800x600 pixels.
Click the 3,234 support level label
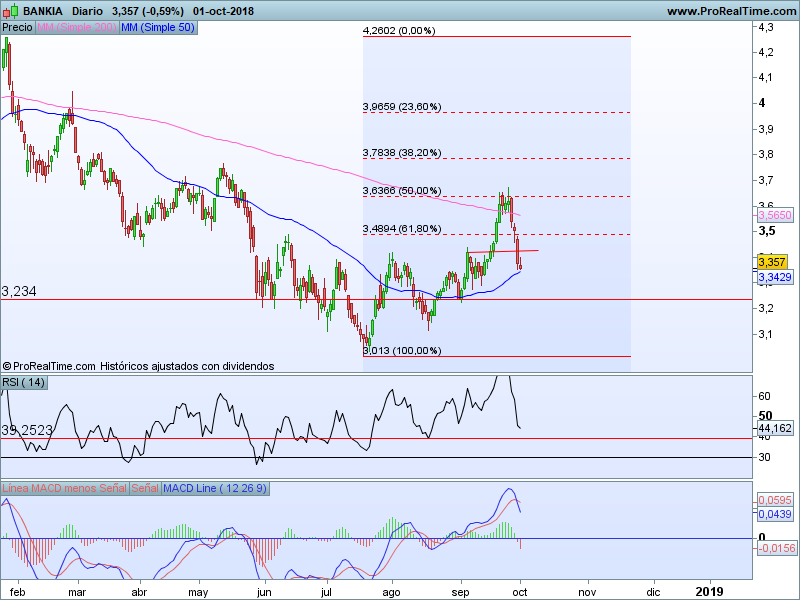pyautogui.click(x=19, y=291)
